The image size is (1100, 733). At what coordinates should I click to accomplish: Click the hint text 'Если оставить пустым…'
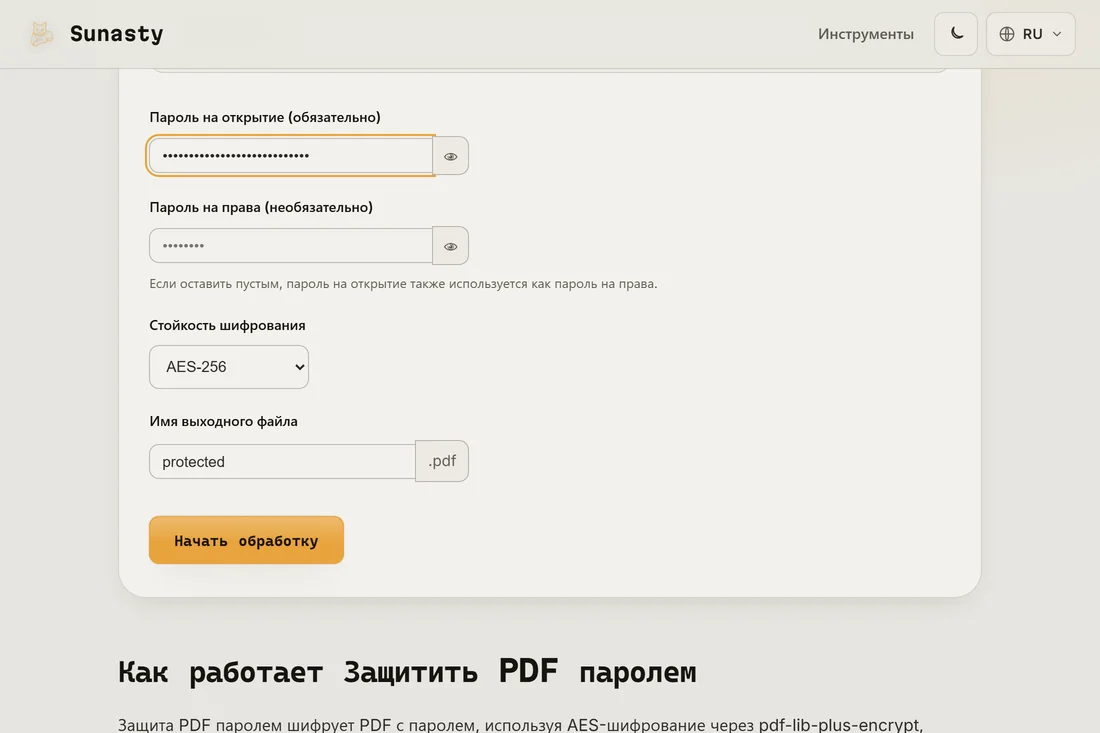403,283
